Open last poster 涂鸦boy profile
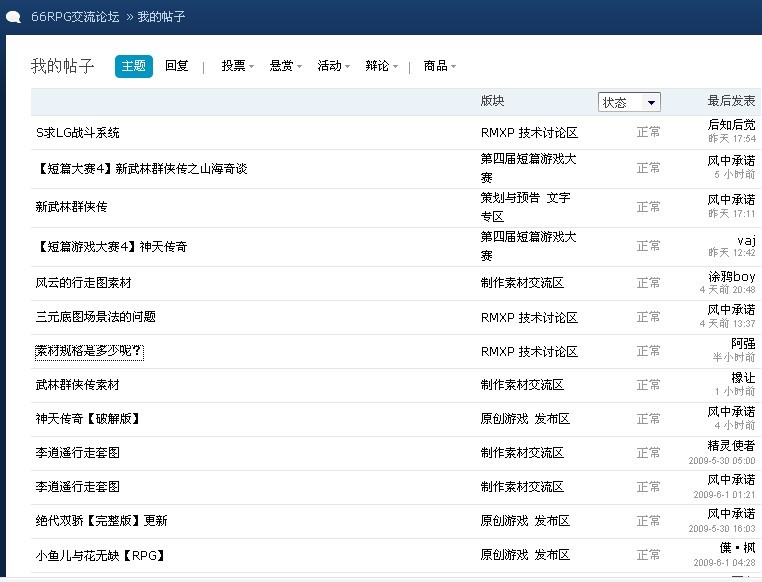The width and height of the screenshot is (762, 582). [x=732, y=276]
